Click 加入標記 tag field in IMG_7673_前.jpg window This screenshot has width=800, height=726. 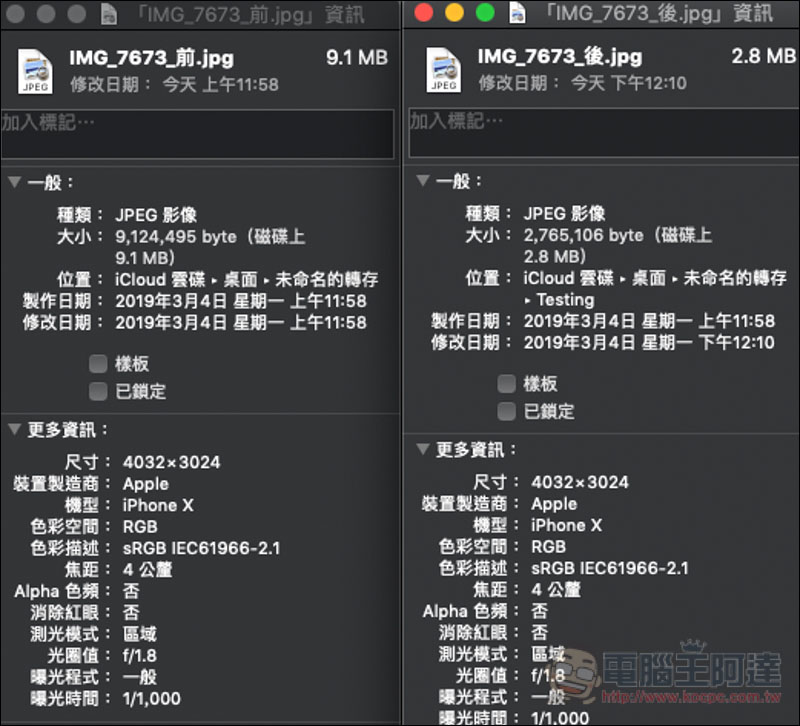coord(197,134)
